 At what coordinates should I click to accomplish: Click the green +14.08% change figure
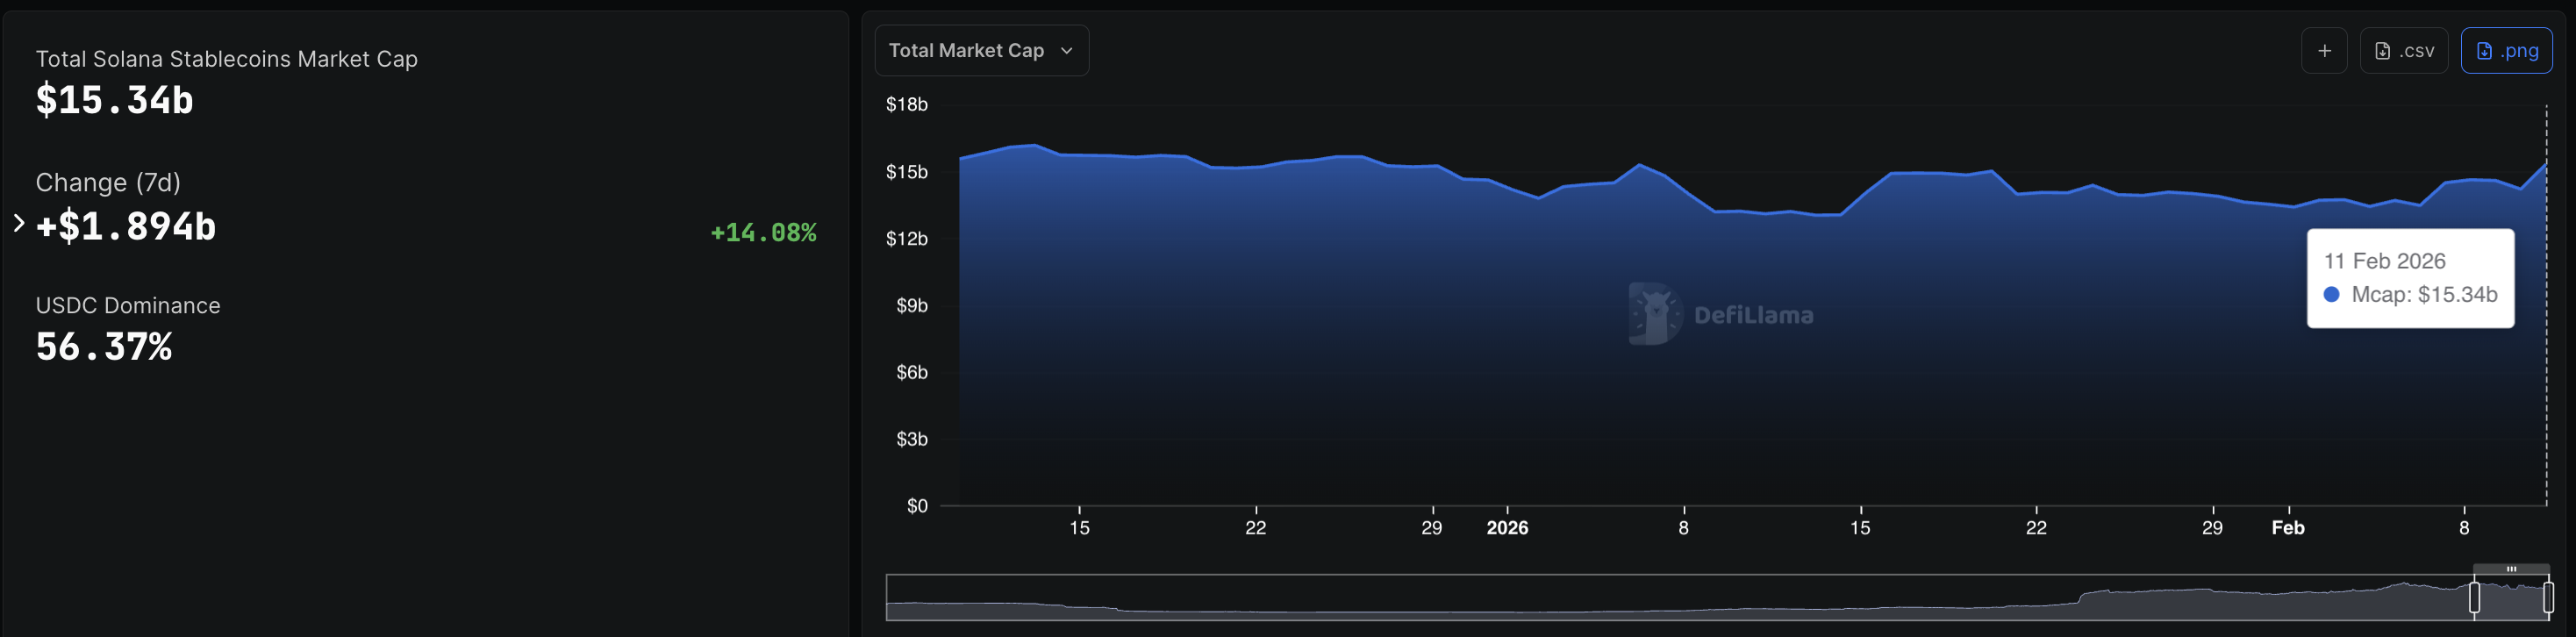point(762,232)
